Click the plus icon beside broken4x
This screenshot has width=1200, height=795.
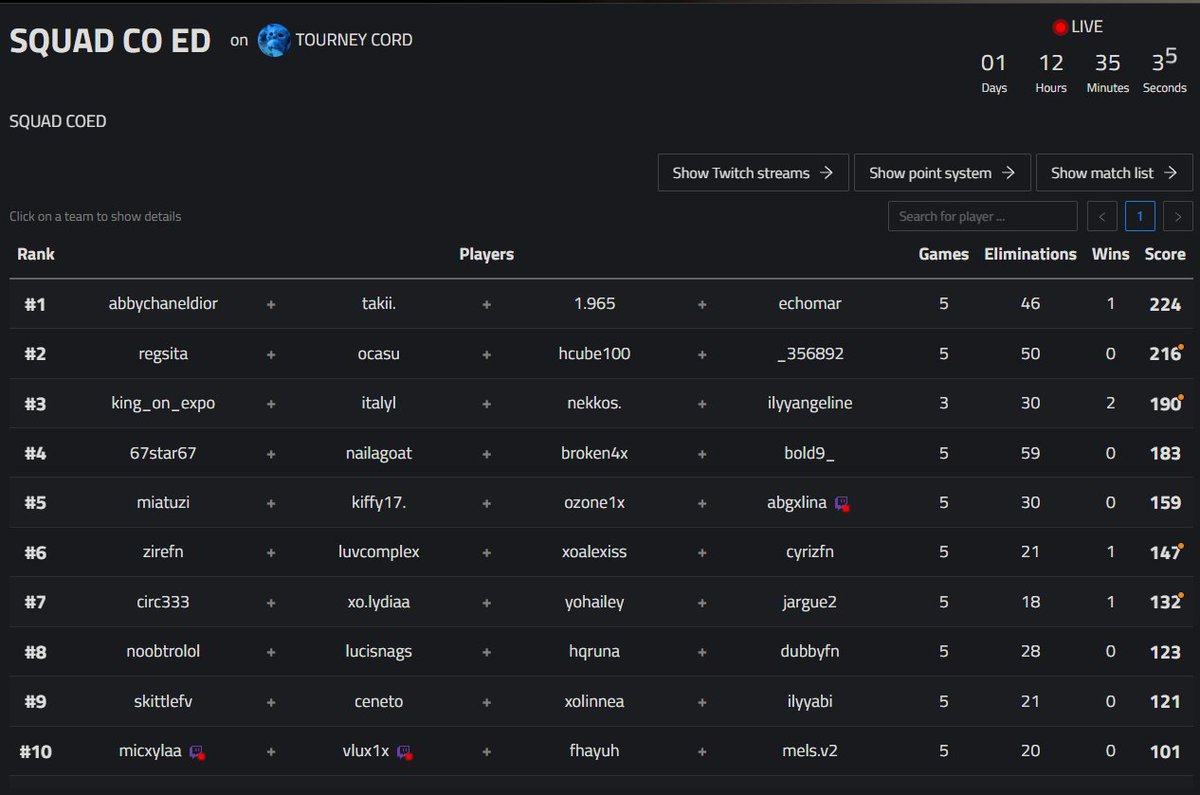[702, 453]
